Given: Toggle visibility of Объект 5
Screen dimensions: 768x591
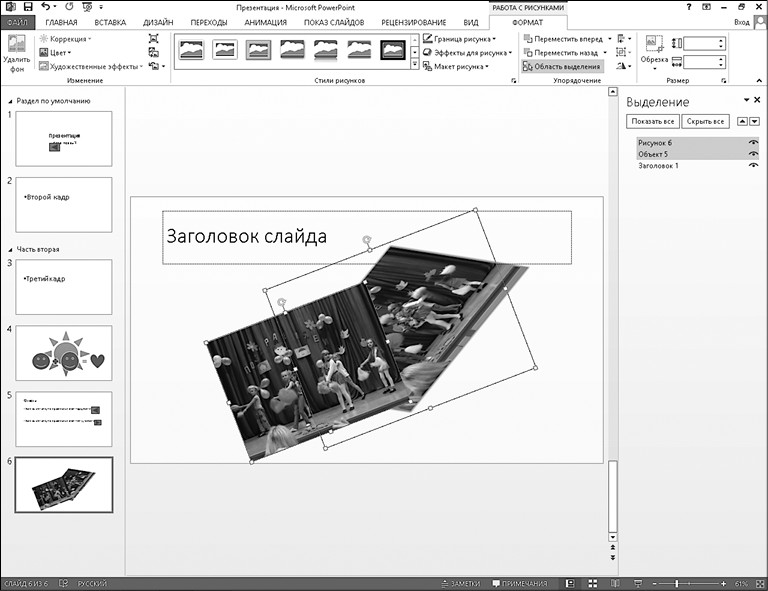Looking at the screenshot, I should (x=753, y=154).
